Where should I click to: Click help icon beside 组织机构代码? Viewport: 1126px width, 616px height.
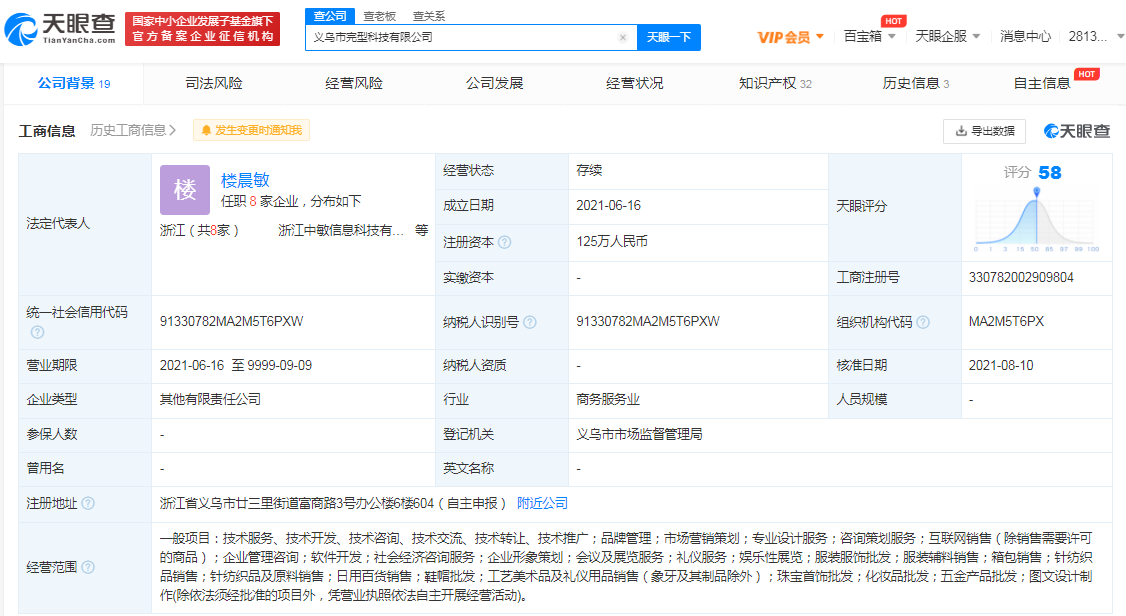click(x=923, y=322)
